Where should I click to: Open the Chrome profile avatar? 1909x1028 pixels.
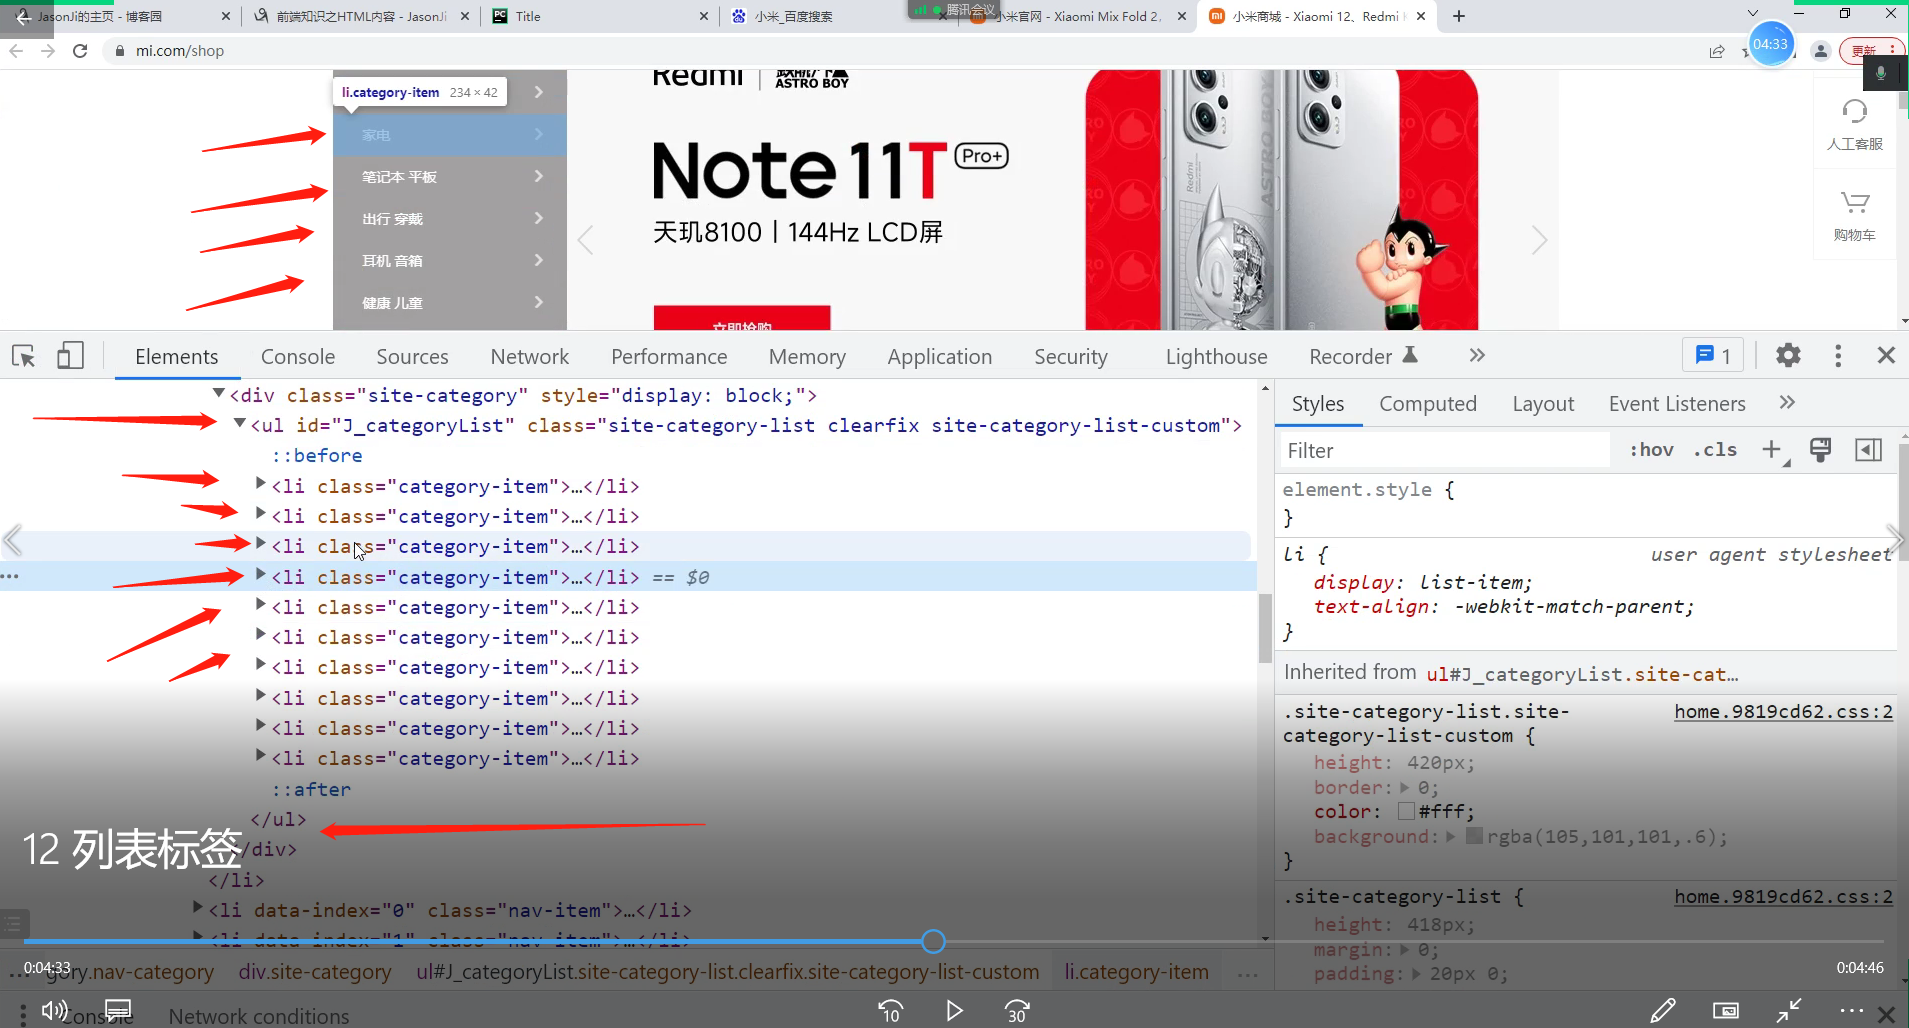(1821, 51)
